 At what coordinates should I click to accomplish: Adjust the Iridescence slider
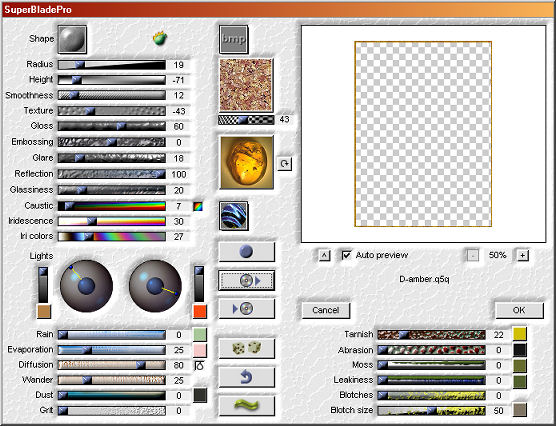[x=112, y=221]
